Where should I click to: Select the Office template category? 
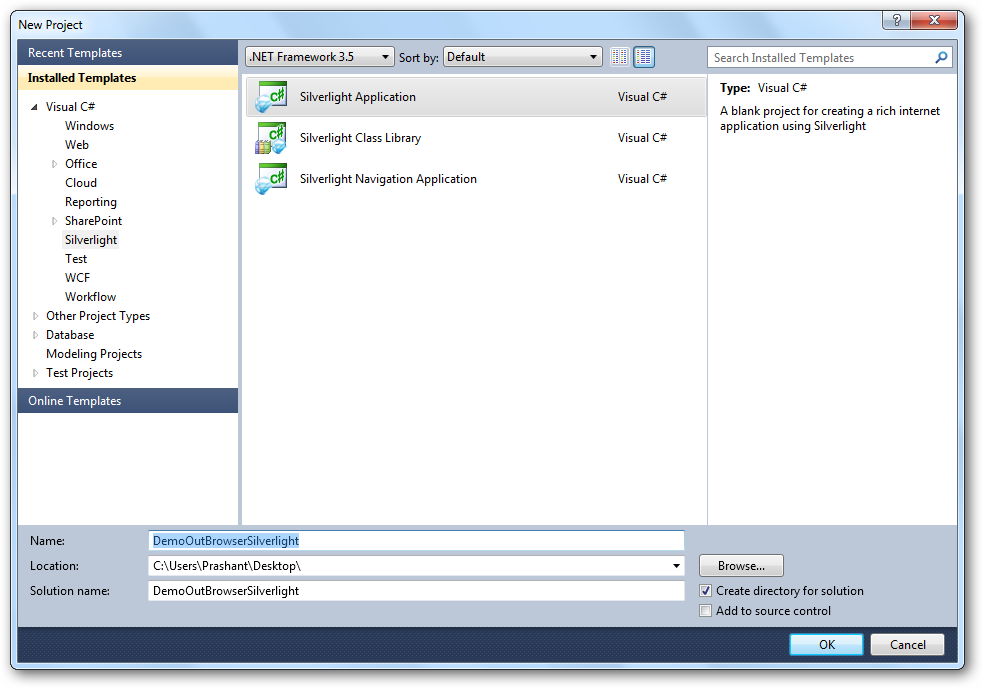[81, 164]
